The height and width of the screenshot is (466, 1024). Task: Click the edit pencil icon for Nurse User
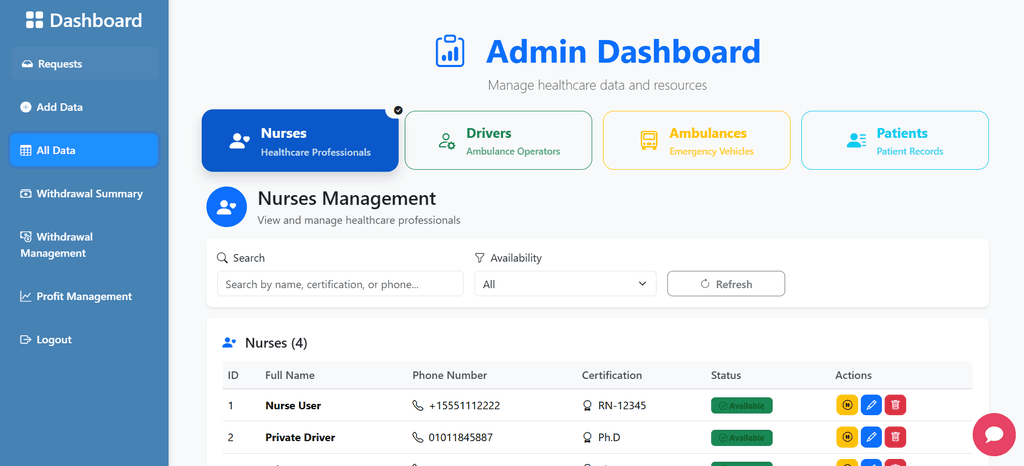tap(871, 405)
